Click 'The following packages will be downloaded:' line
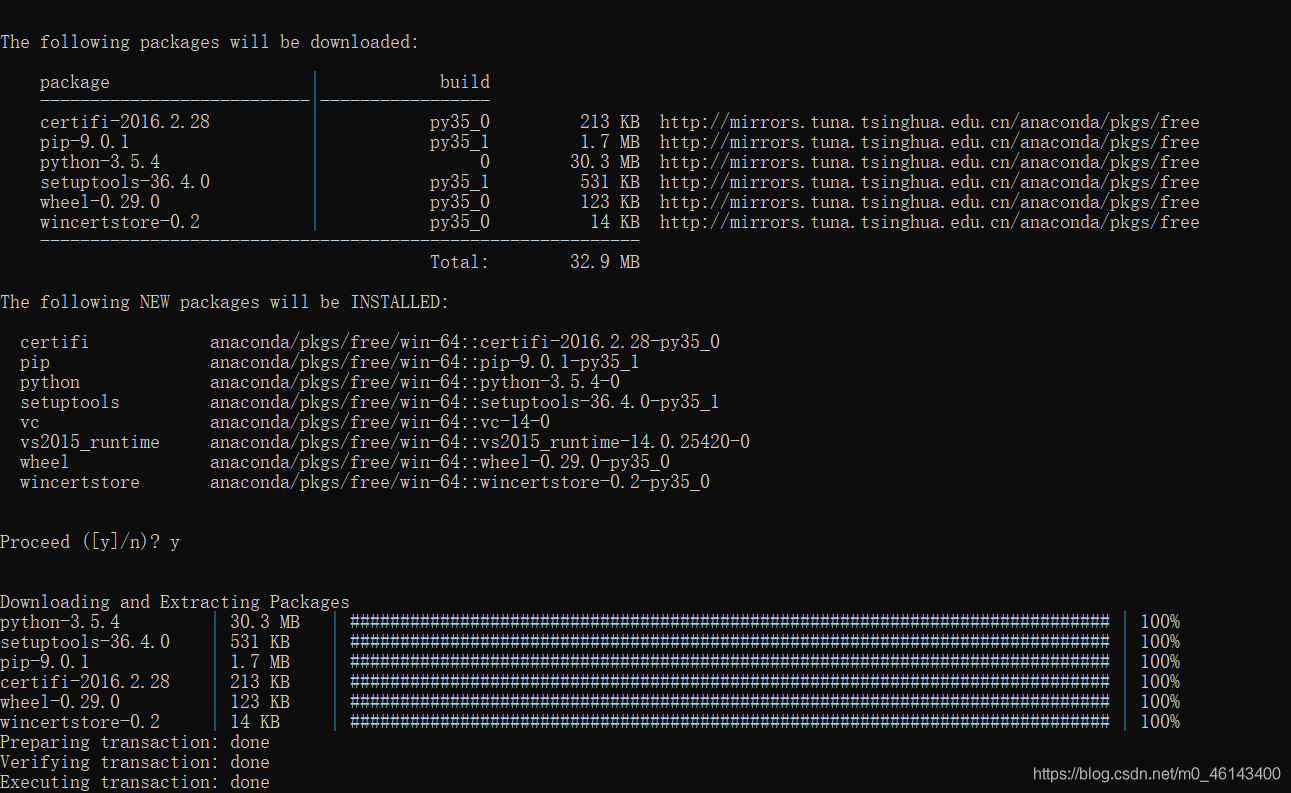The height and width of the screenshot is (793, 1291). [210, 42]
